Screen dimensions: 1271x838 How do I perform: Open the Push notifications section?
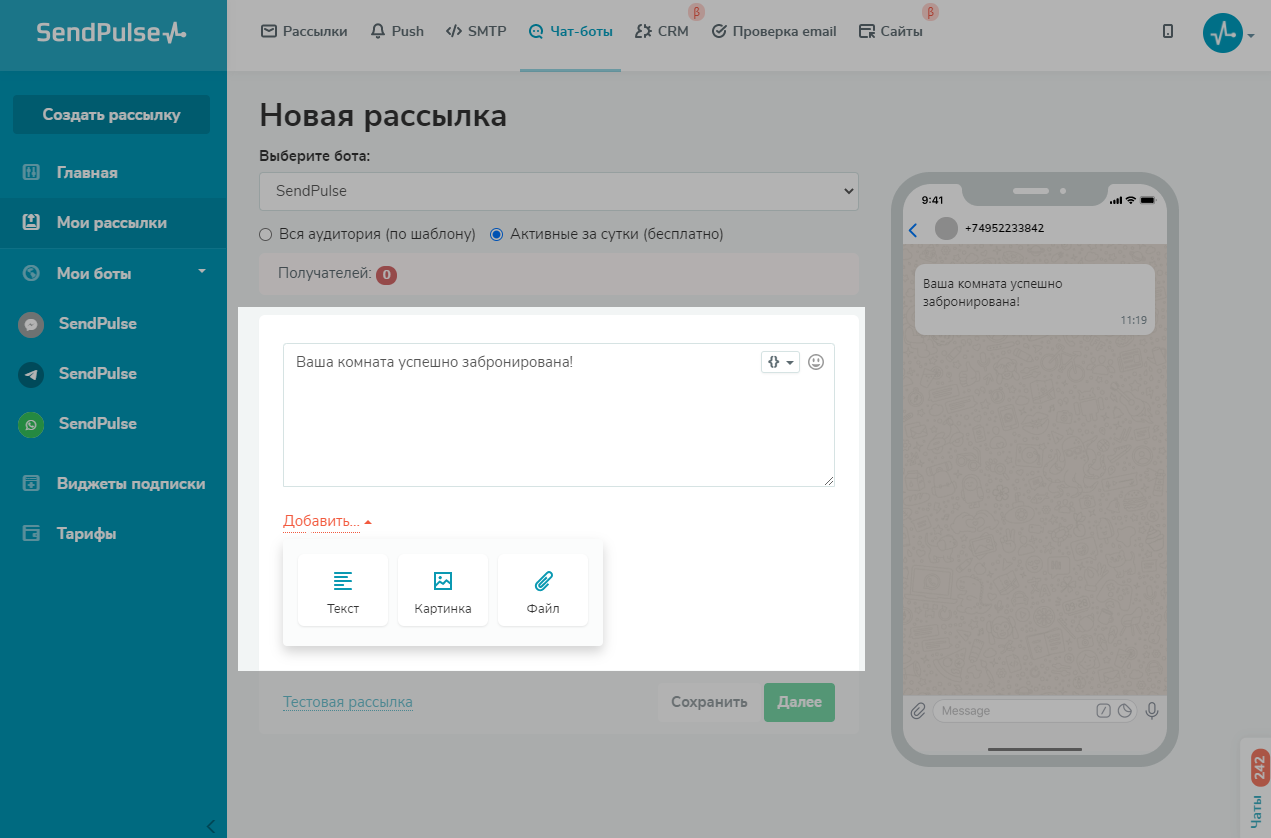coord(397,31)
